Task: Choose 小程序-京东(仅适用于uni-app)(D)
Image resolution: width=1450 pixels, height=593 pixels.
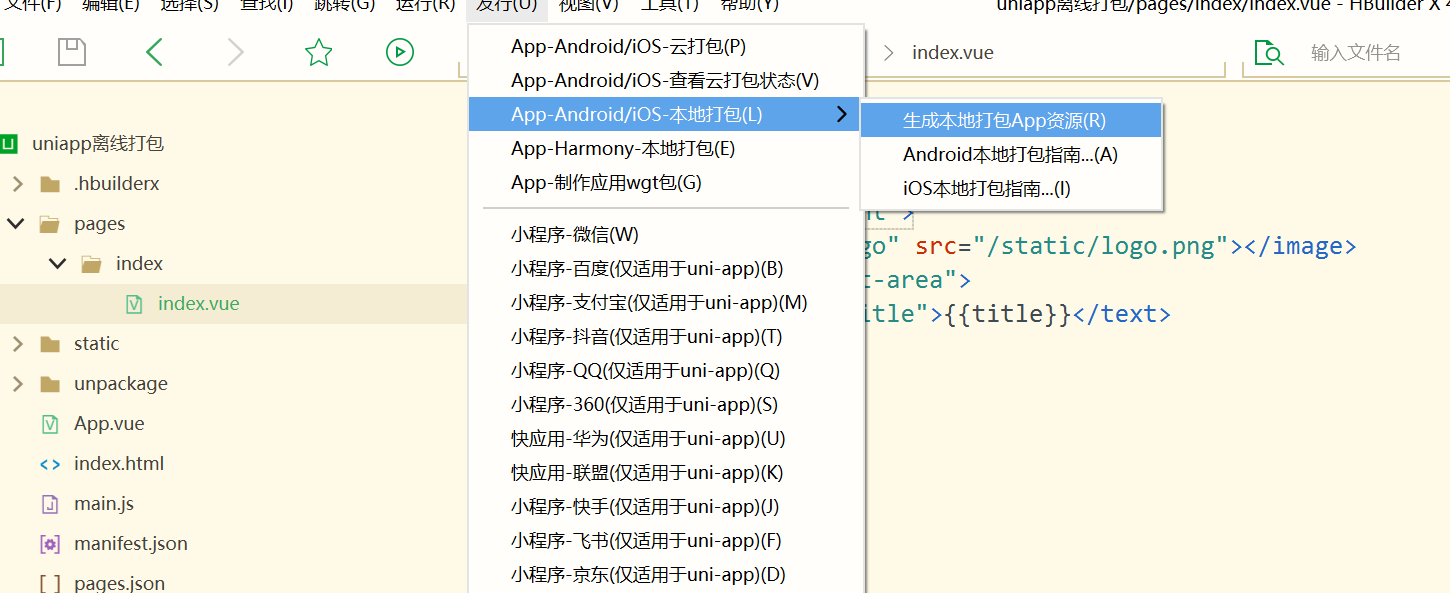Action: point(666,575)
